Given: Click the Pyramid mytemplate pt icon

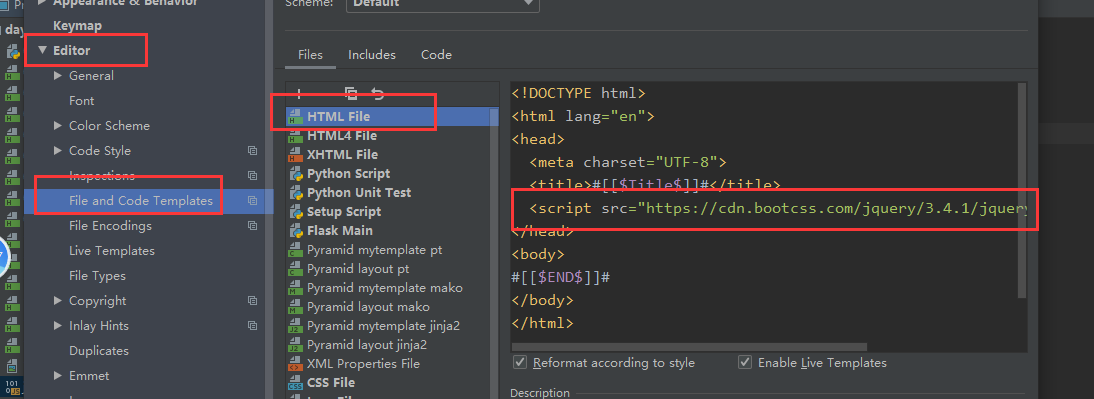Looking at the screenshot, I should tap(295, 250).
